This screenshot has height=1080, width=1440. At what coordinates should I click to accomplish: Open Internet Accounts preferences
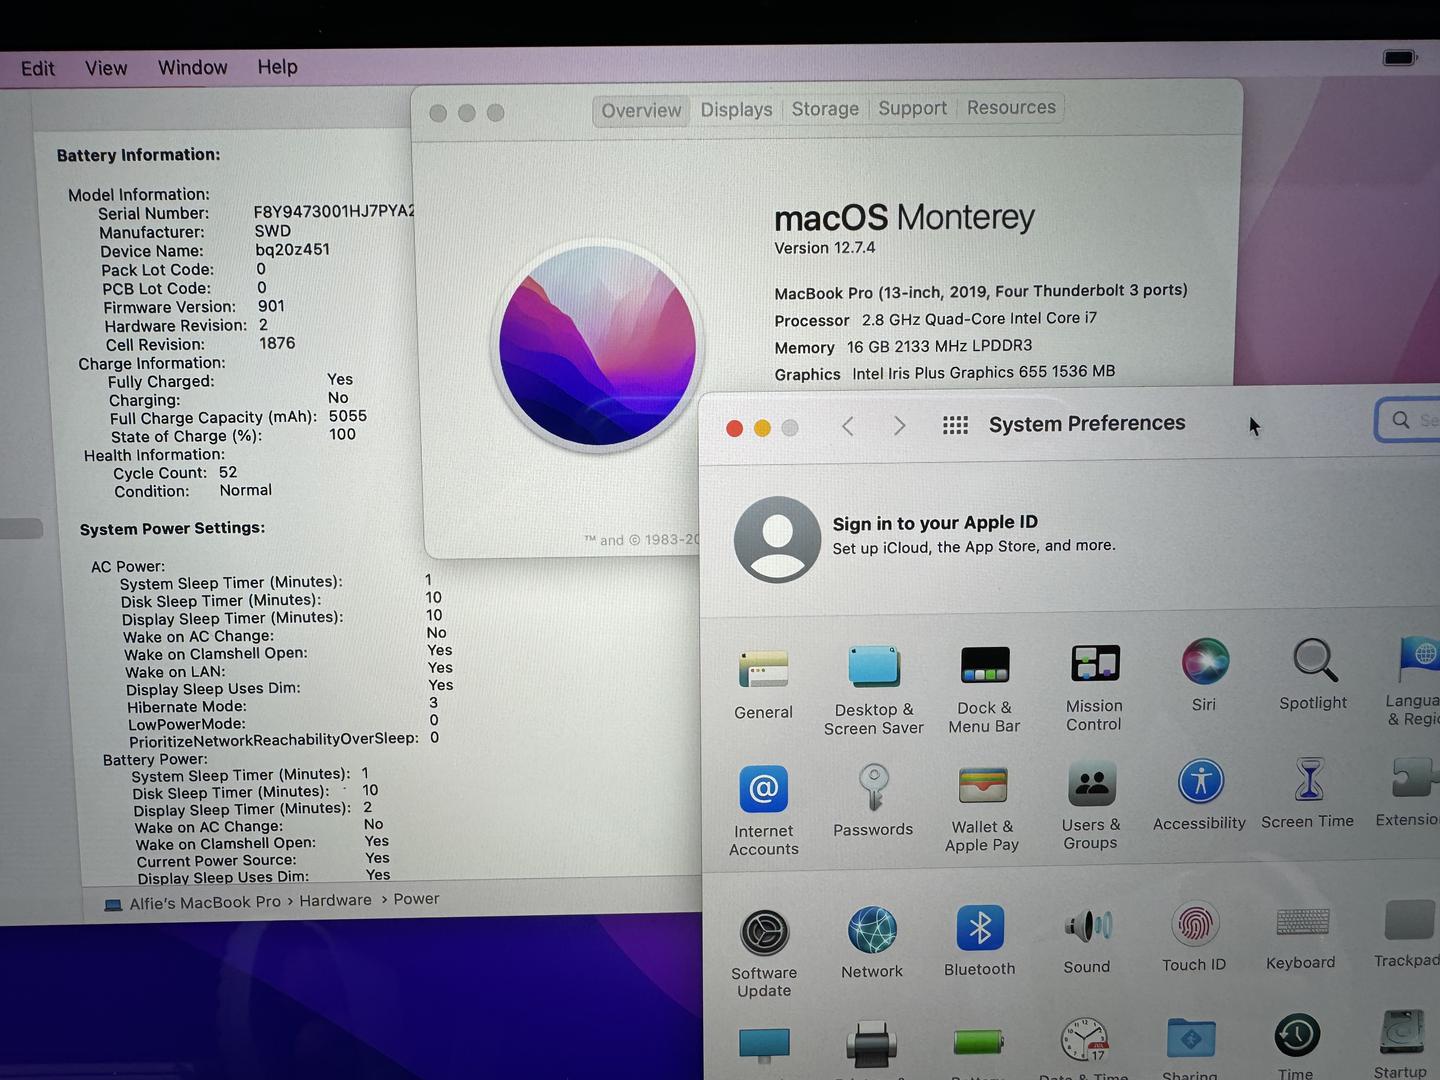tap(764, 811)
